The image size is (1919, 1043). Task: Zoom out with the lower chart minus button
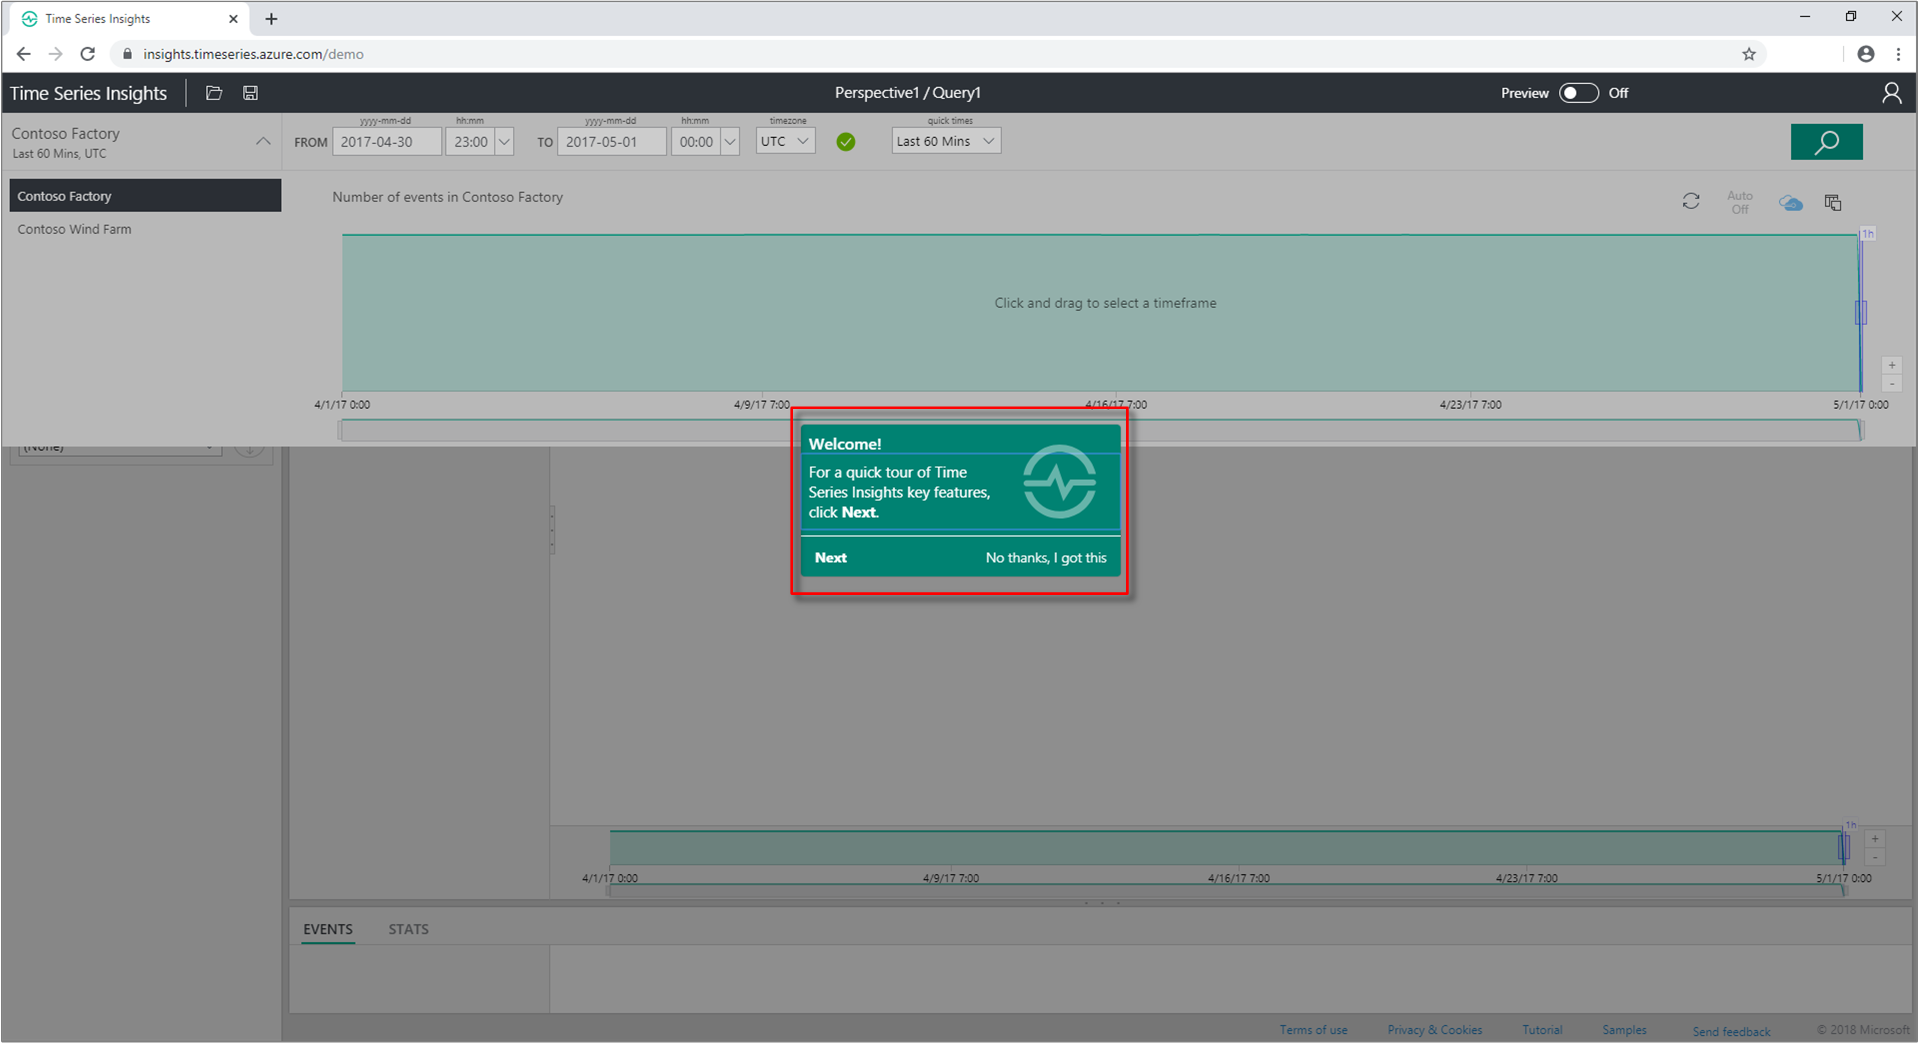[x=1875, y=857]
